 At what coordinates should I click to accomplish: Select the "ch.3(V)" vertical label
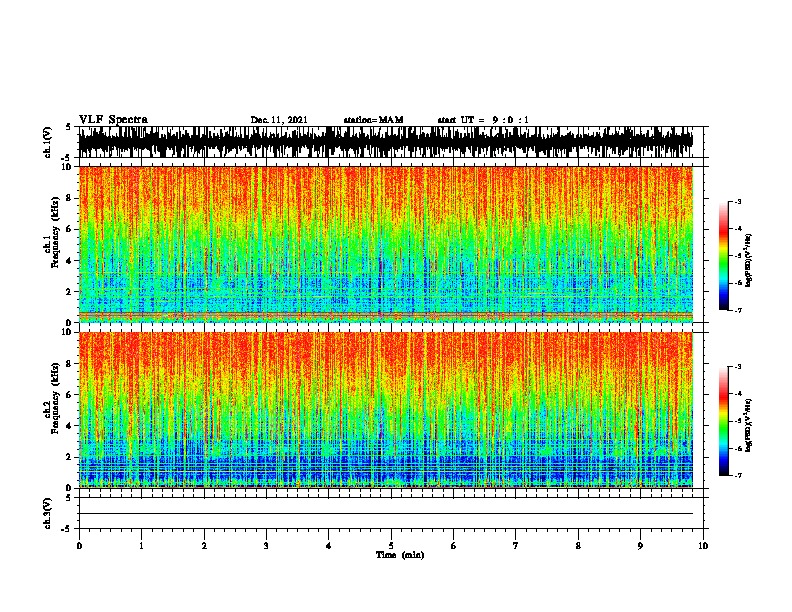tap(48, 513)
